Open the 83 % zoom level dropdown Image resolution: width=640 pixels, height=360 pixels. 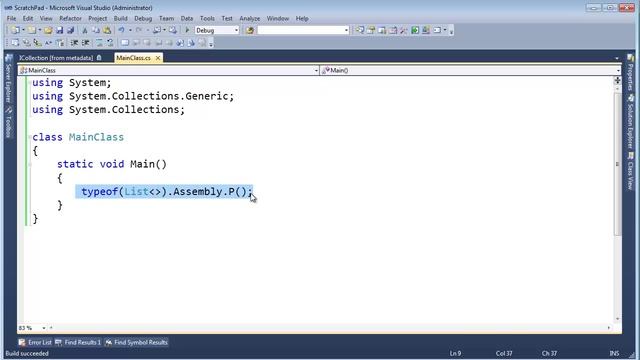44,328
